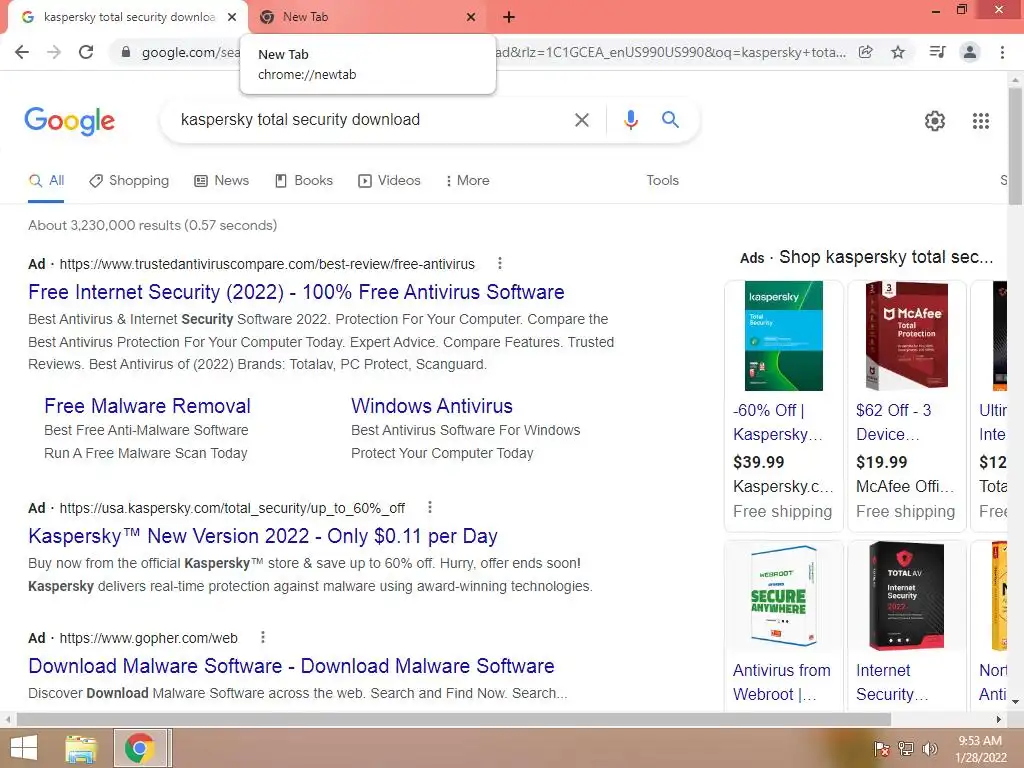Go to Google homepage via logo
Viewport: 1024px width, 768px height.
pyautogui.click(x=70, y=121)
